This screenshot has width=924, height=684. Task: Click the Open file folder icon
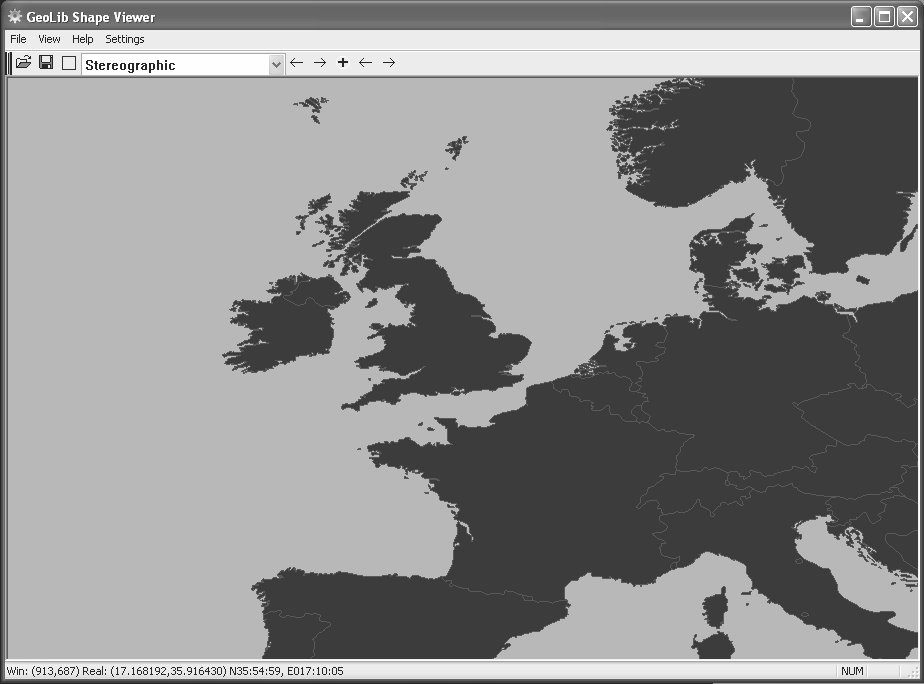pyautogui.click(x=24, y=62)
